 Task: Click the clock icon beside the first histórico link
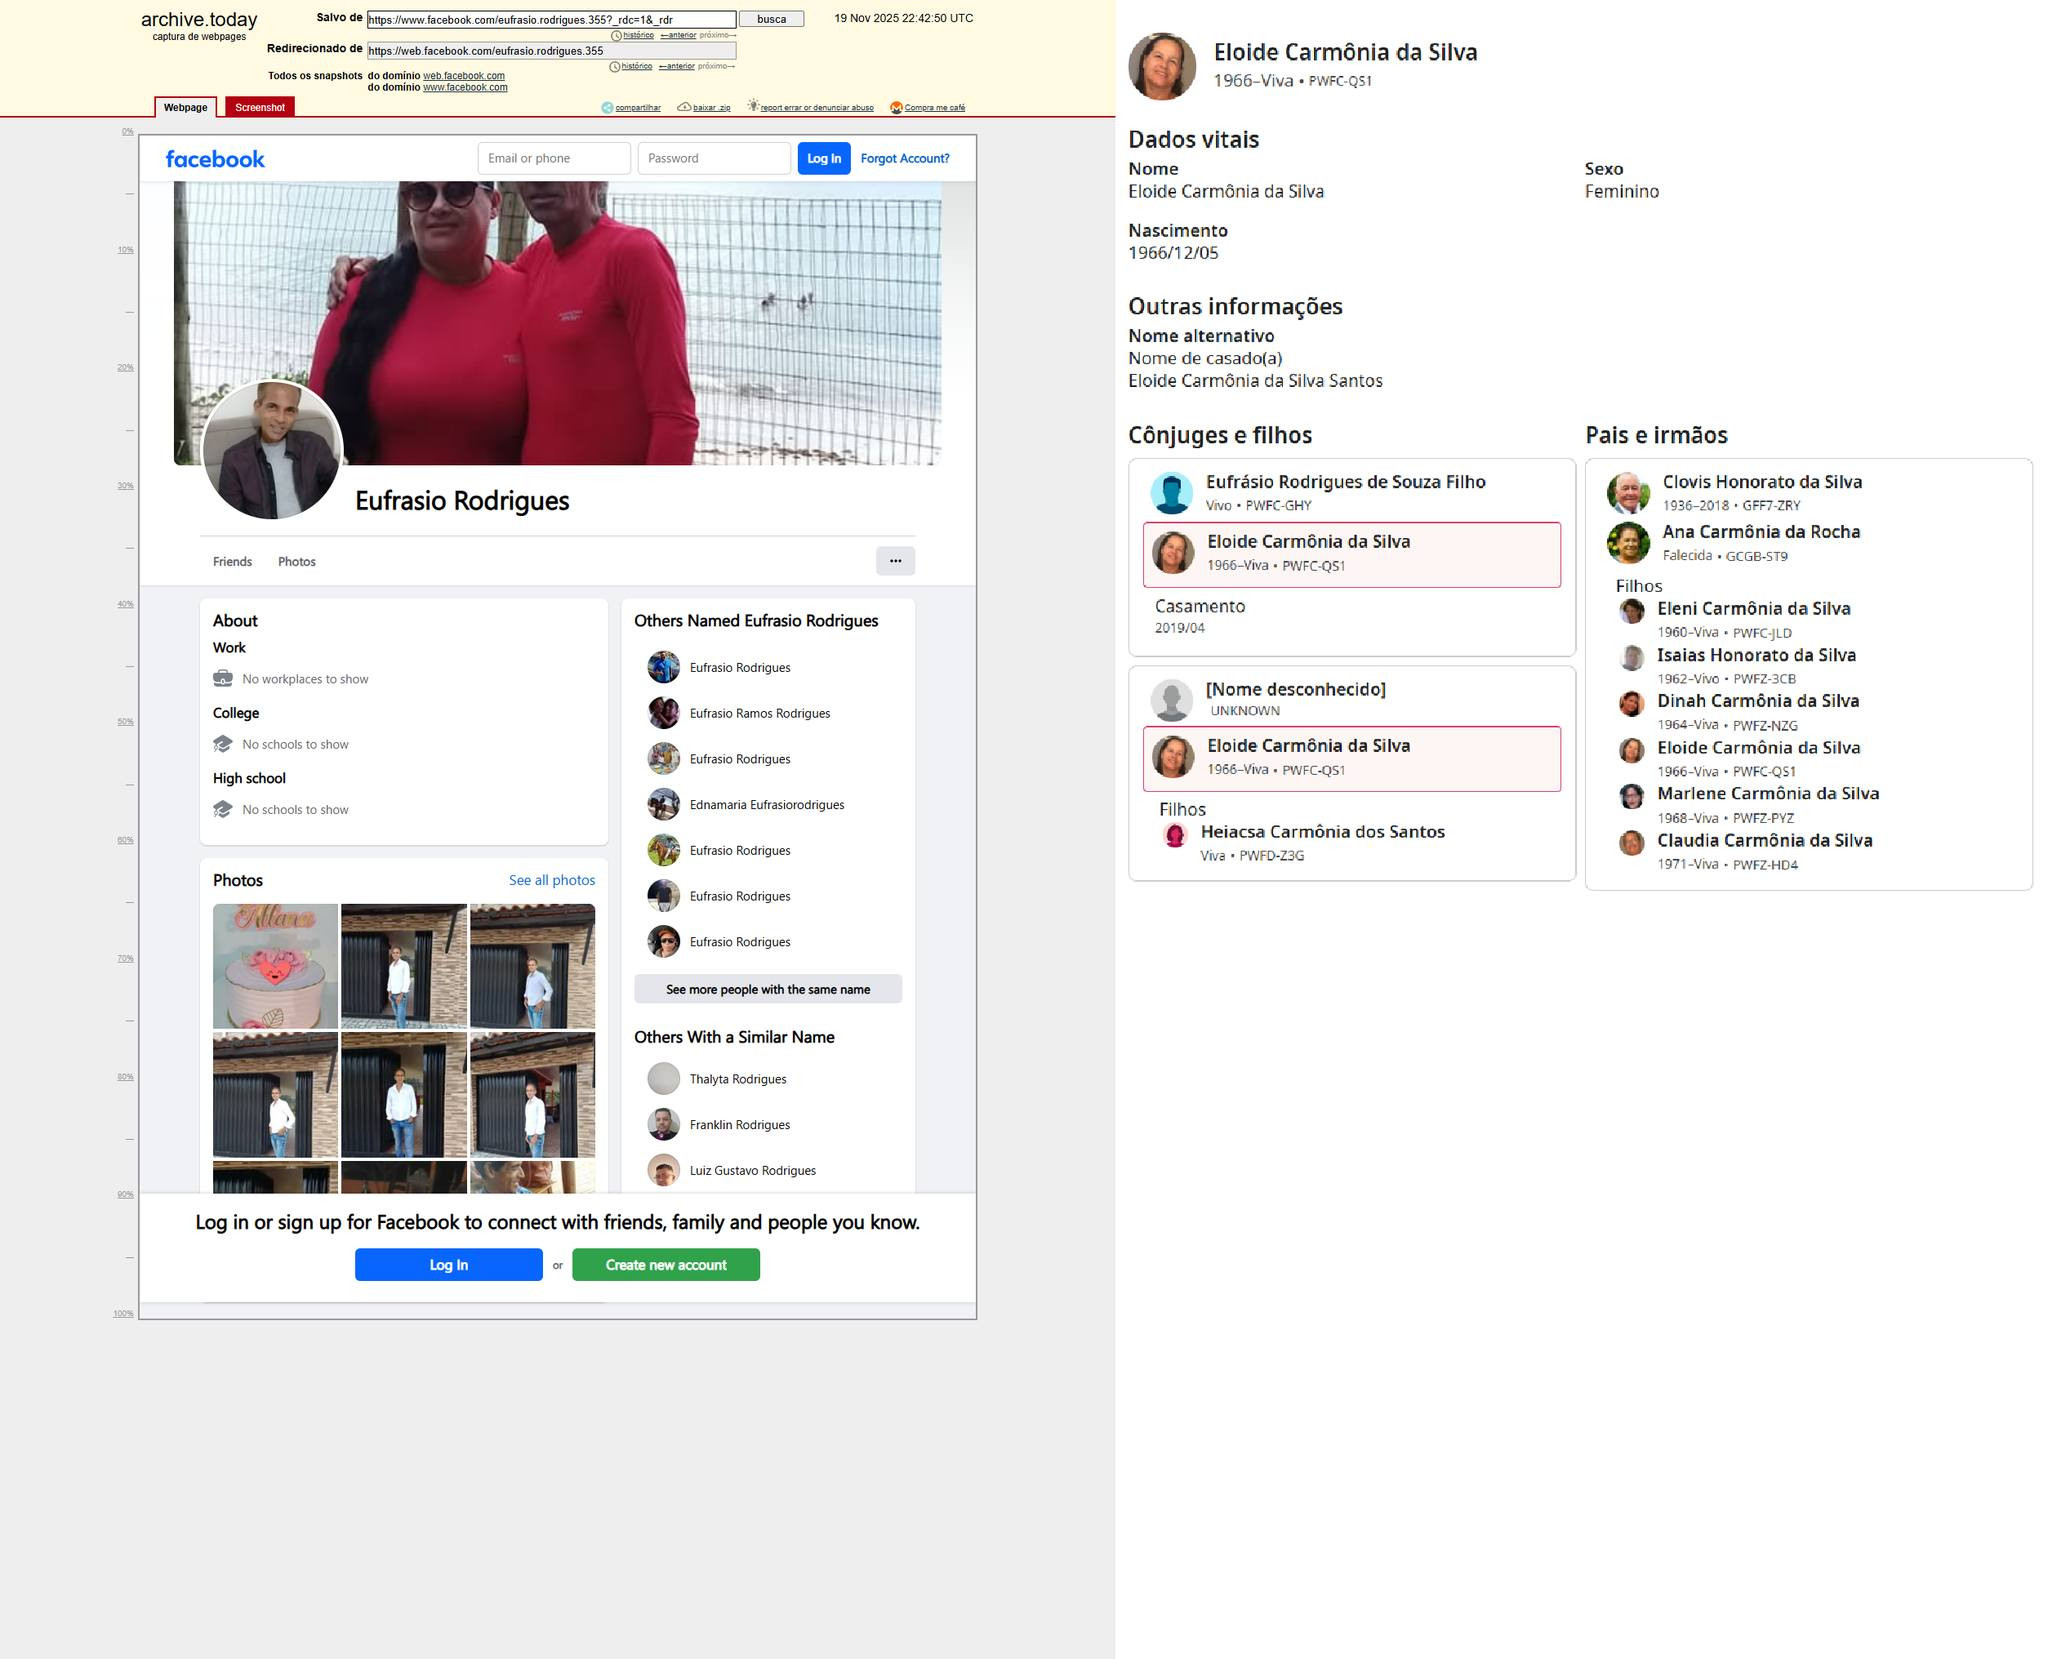(x=616, y=36)
